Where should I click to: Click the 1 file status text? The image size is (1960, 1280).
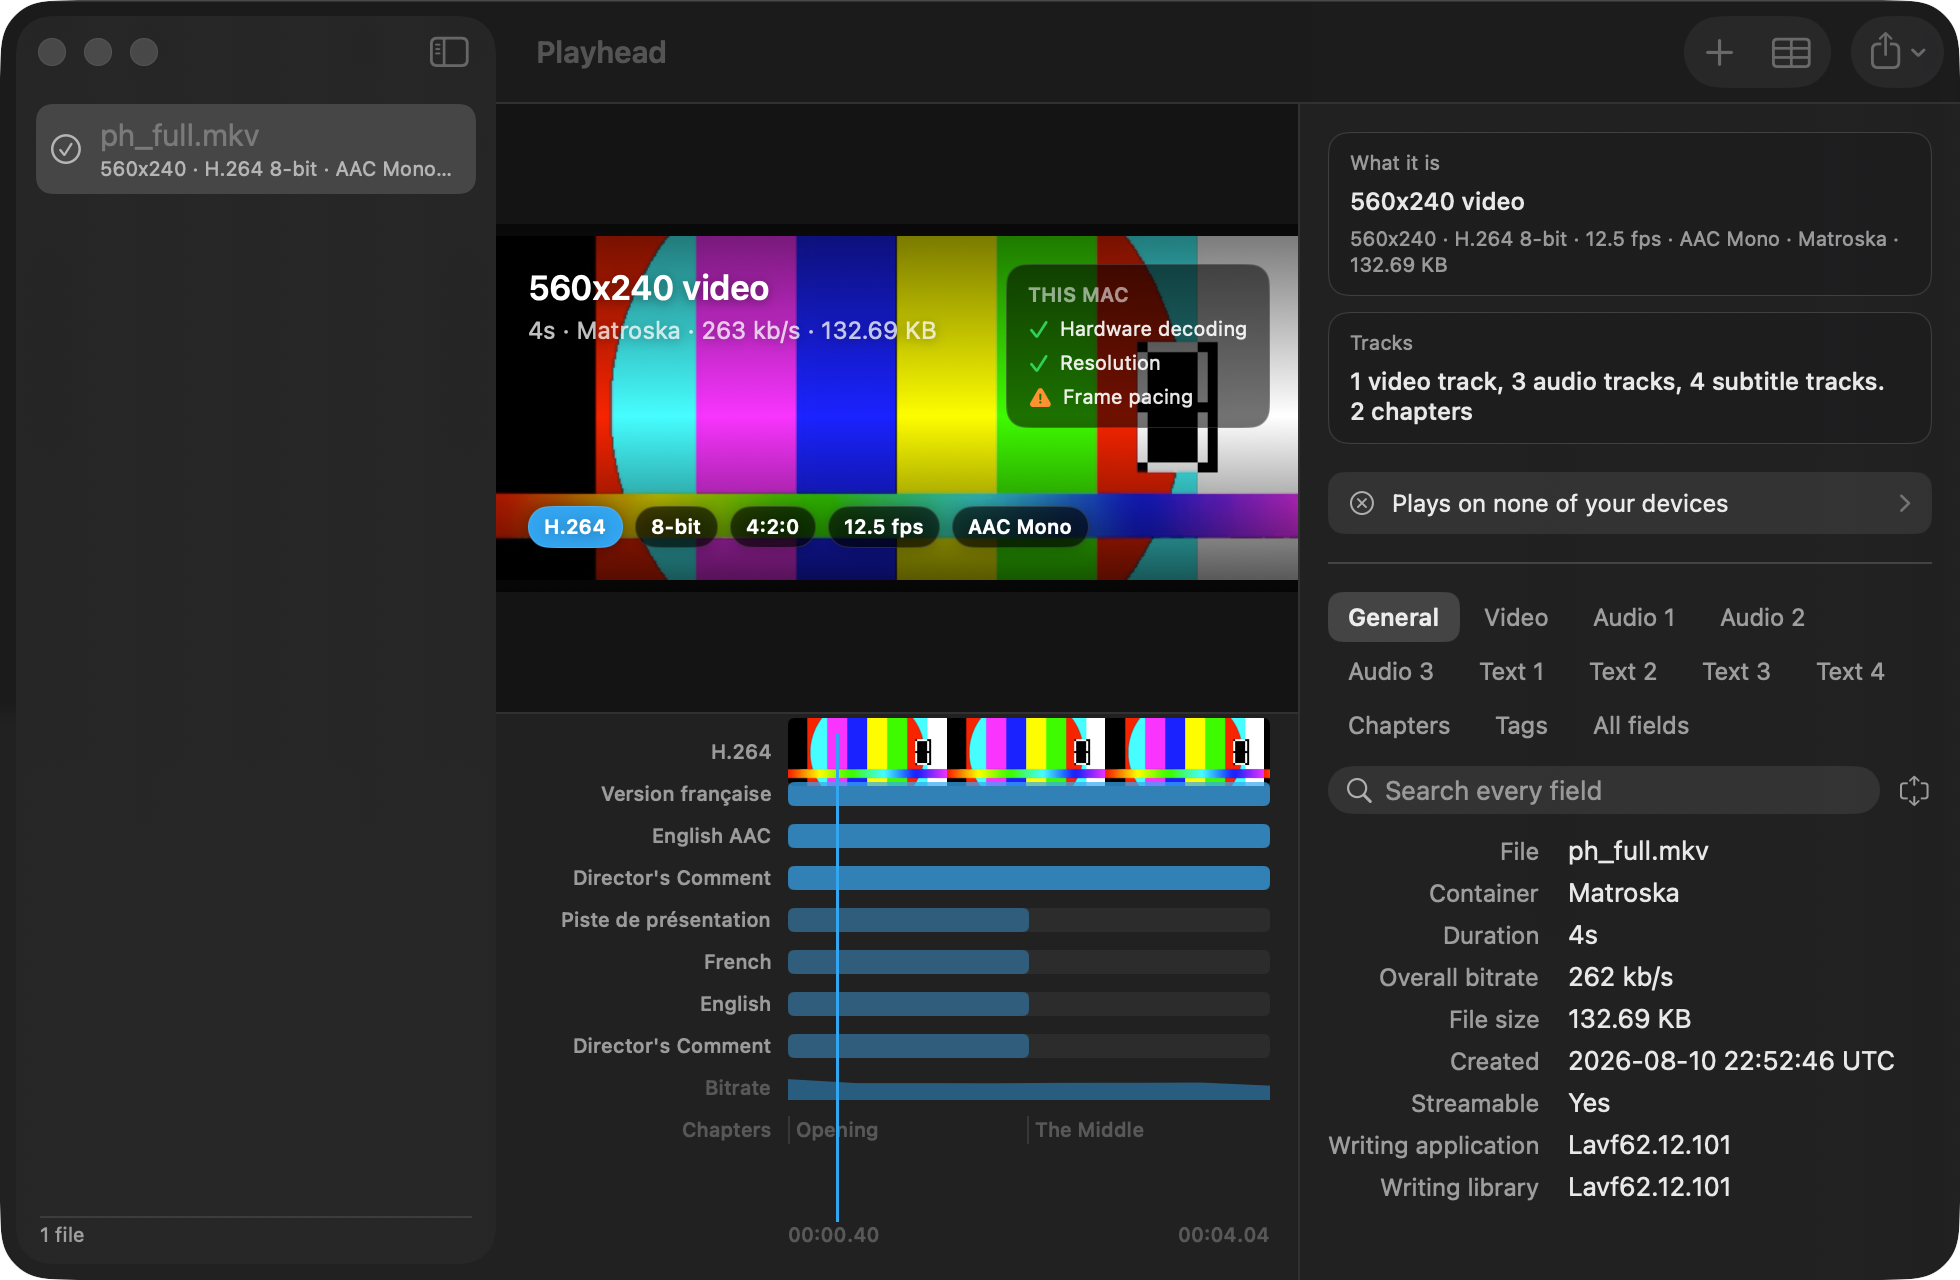click(x=62, y=1235)
